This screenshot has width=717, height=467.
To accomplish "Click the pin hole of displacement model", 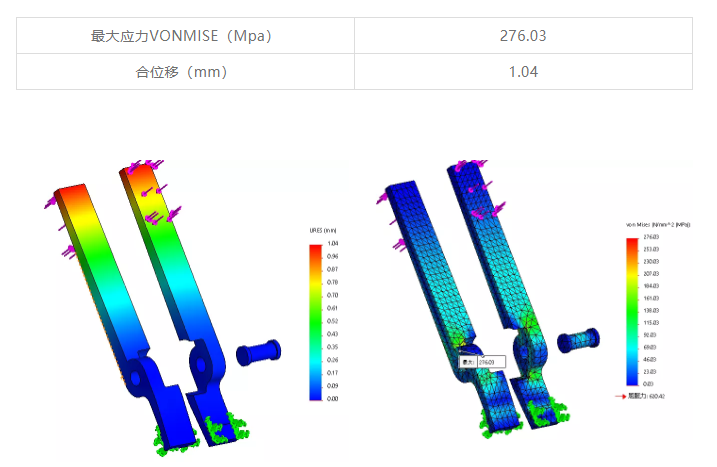I will pos(183,357).
